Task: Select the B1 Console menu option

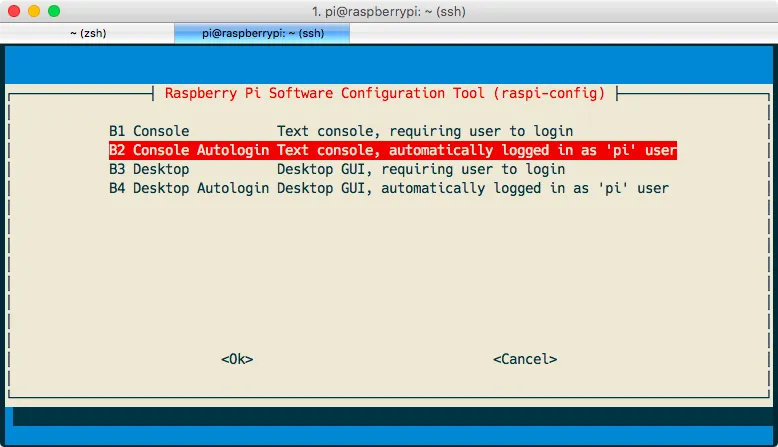Action: 341,131
